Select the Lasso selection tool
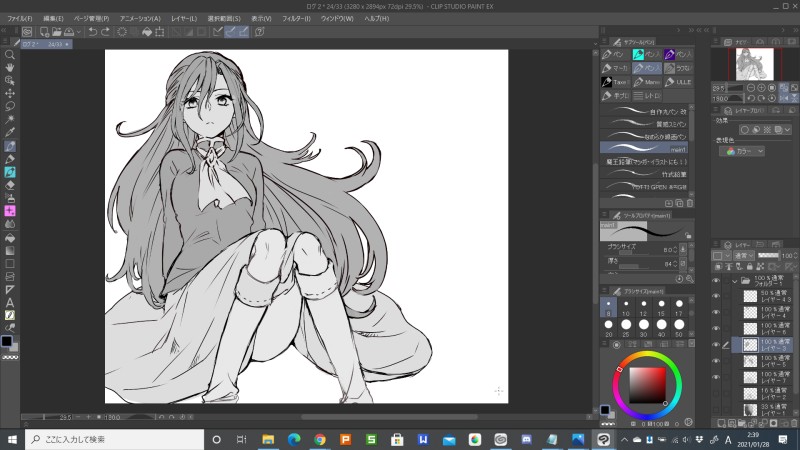The width and height of the screenshot is (800, 450). (9, 106)
